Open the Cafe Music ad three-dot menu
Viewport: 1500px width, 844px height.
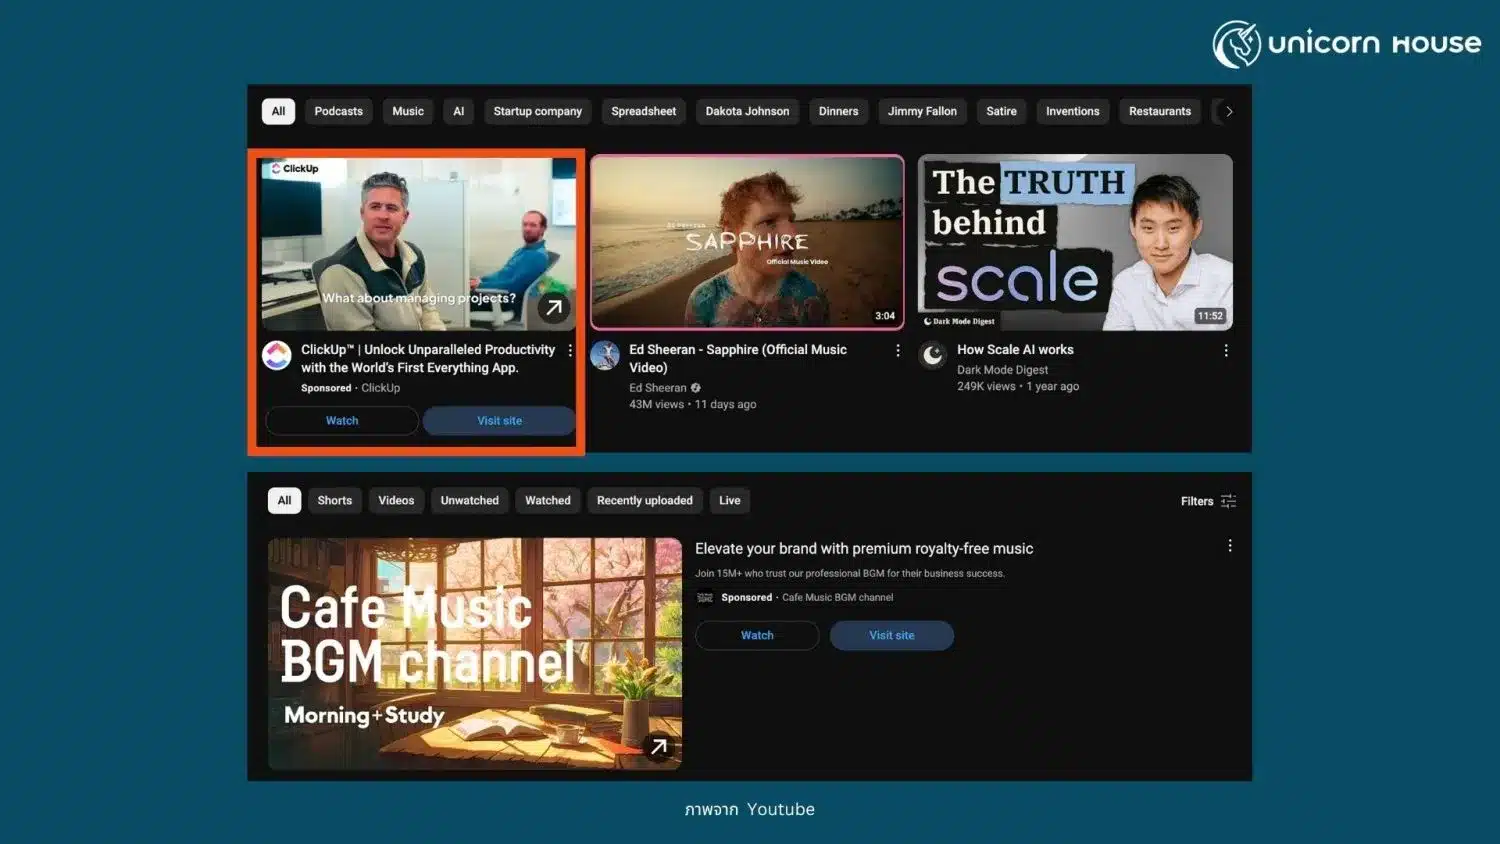pos(1230,546)
